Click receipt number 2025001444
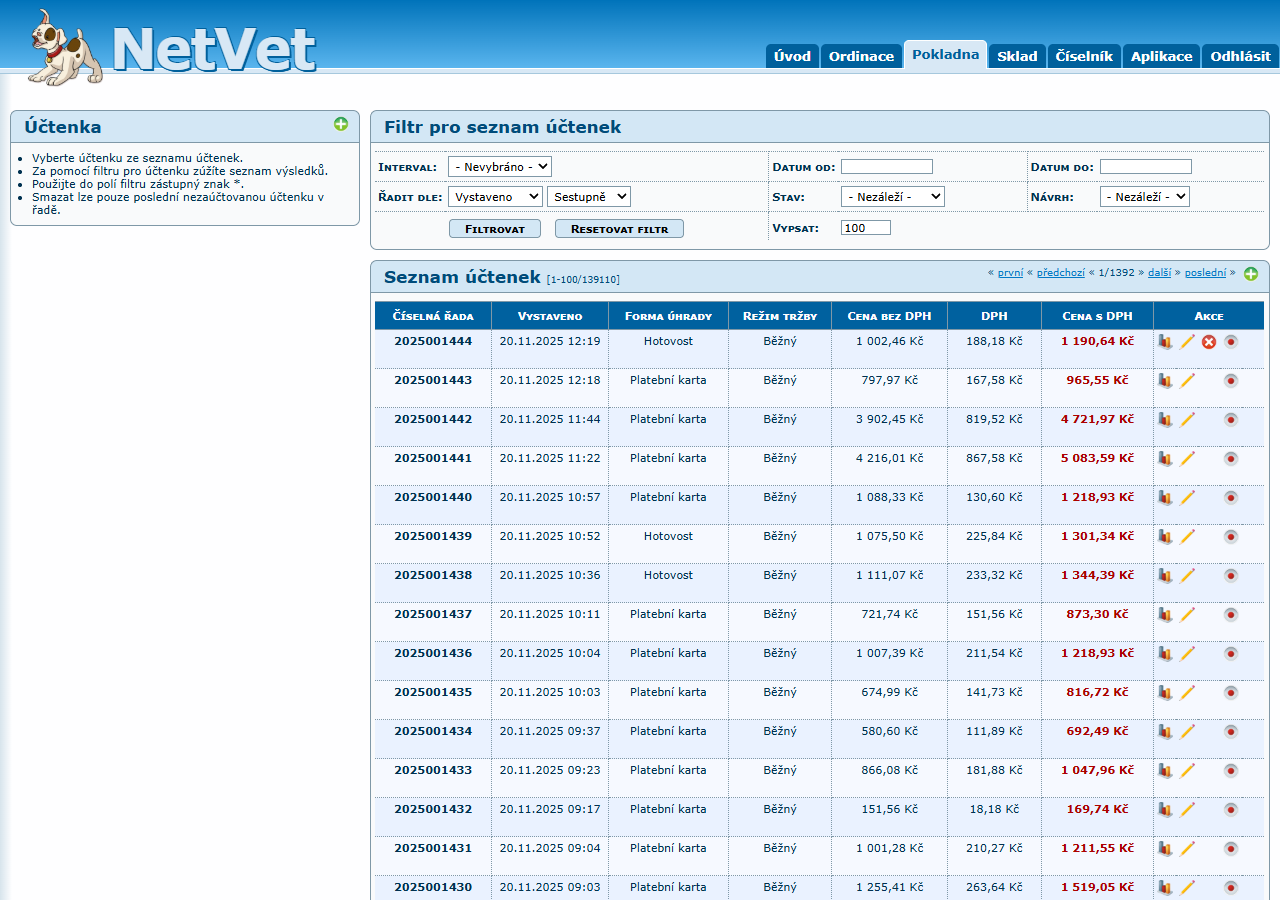The height and width of the screenshot is (900, 1280). tap(433, 341)
